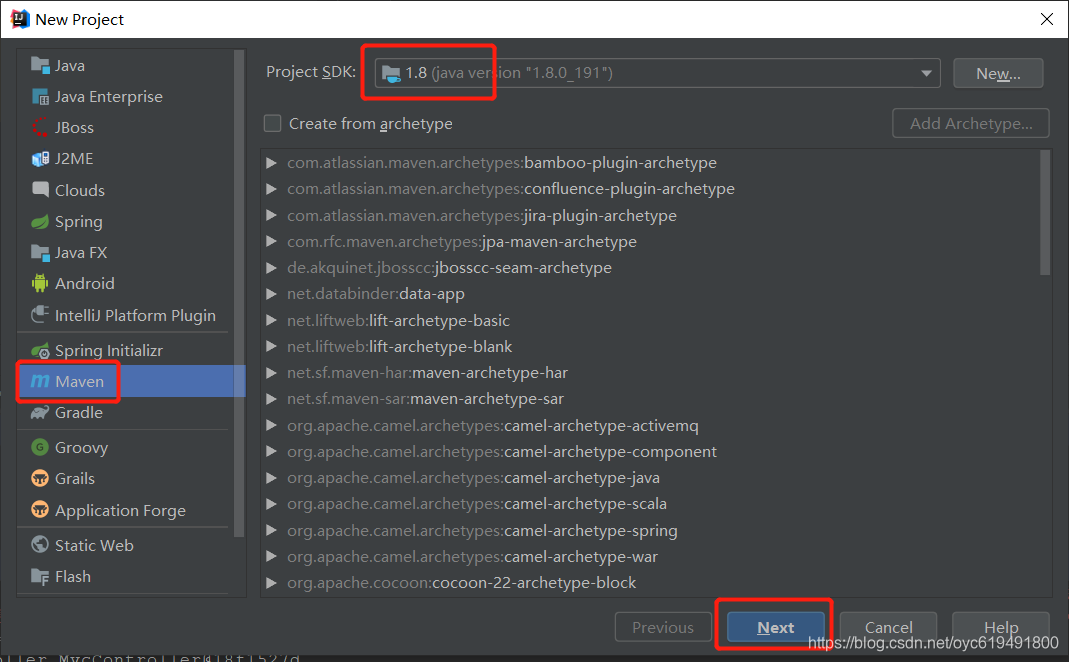Select Java Enterprise label in project list
1069x662 pixels.
109,97
